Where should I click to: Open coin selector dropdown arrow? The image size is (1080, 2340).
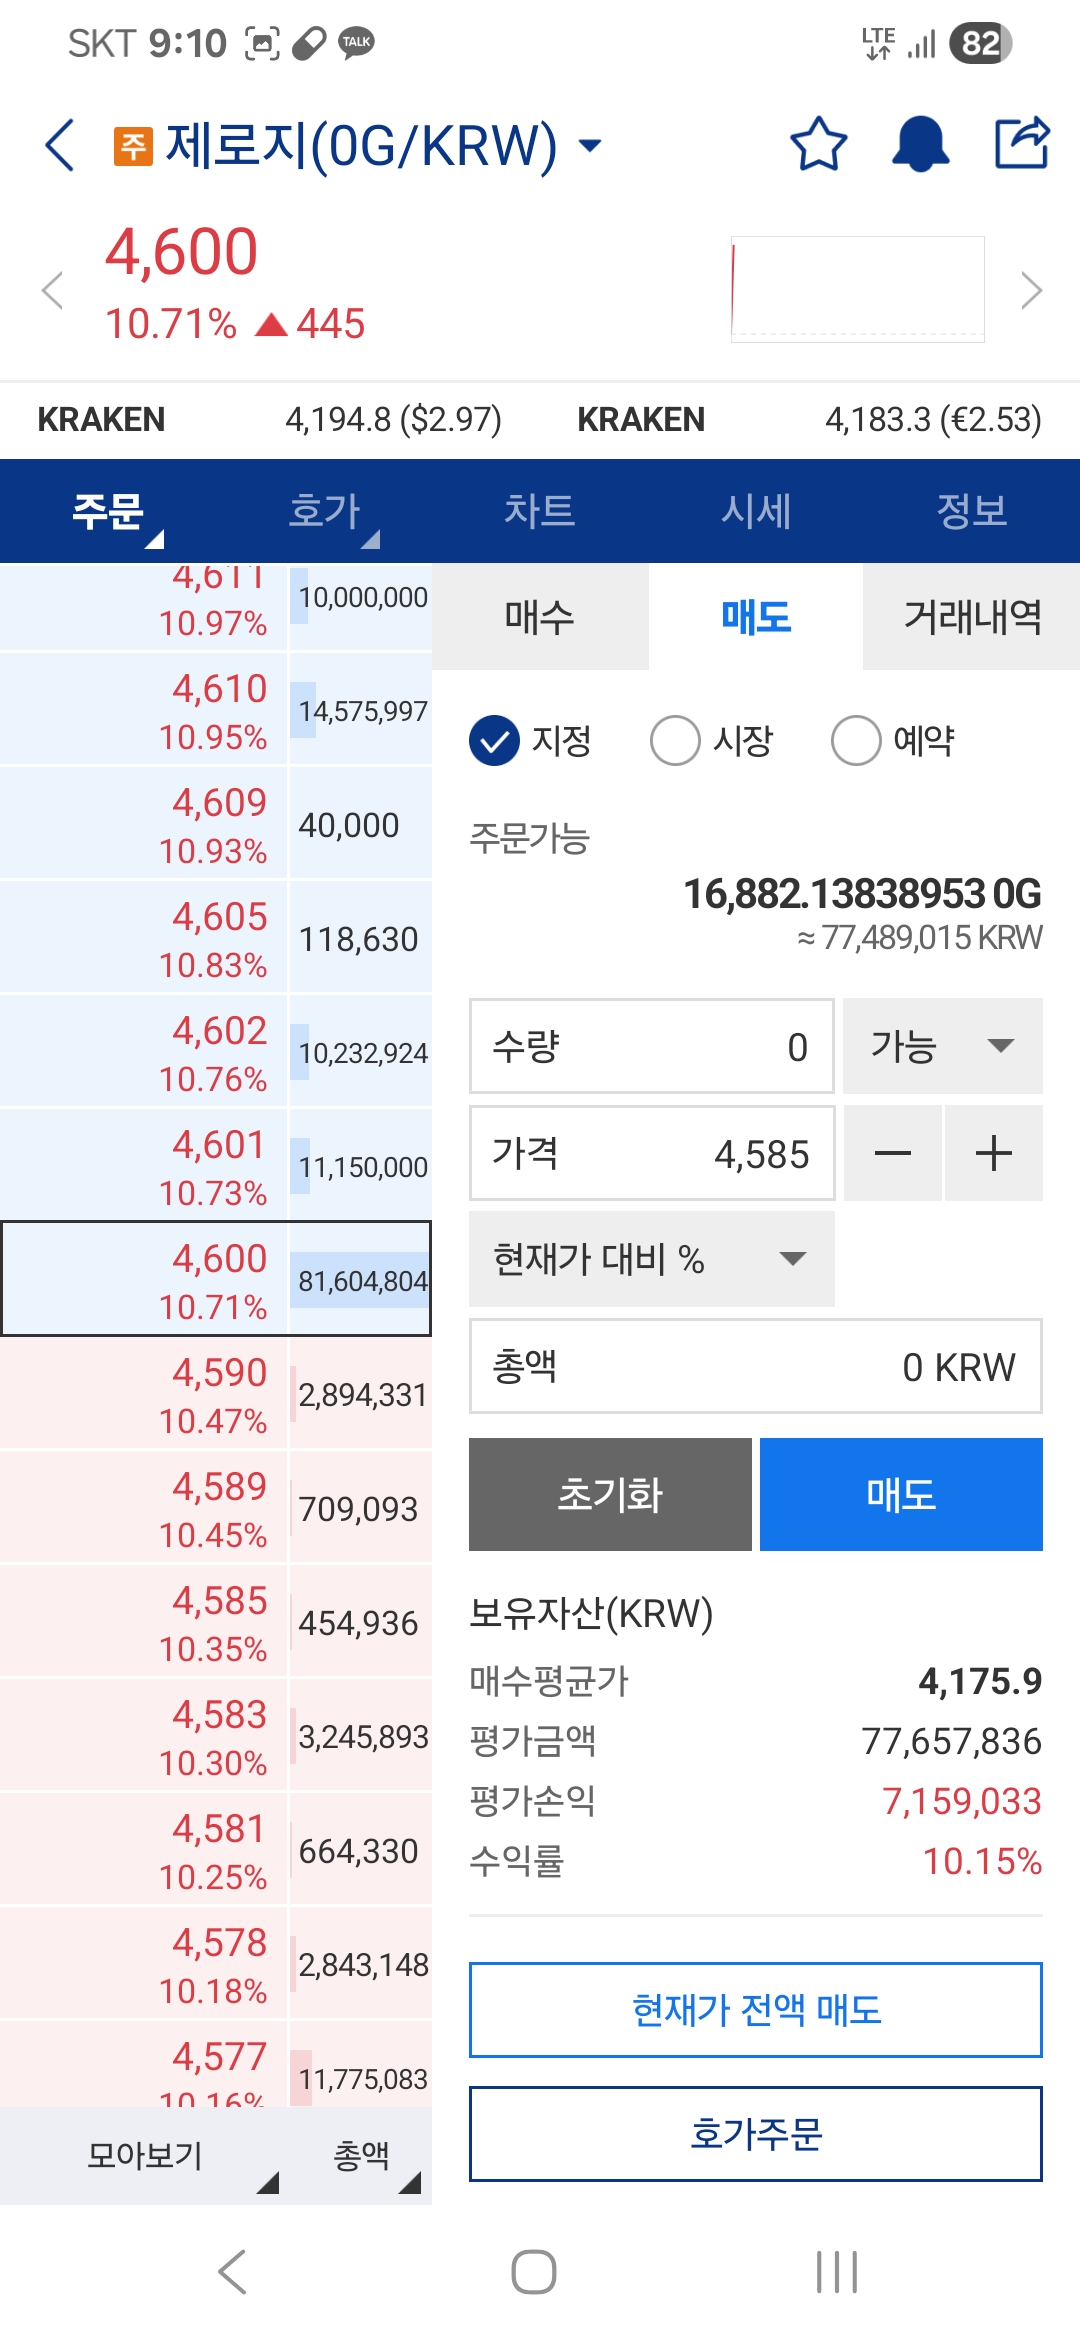point(591,146)
